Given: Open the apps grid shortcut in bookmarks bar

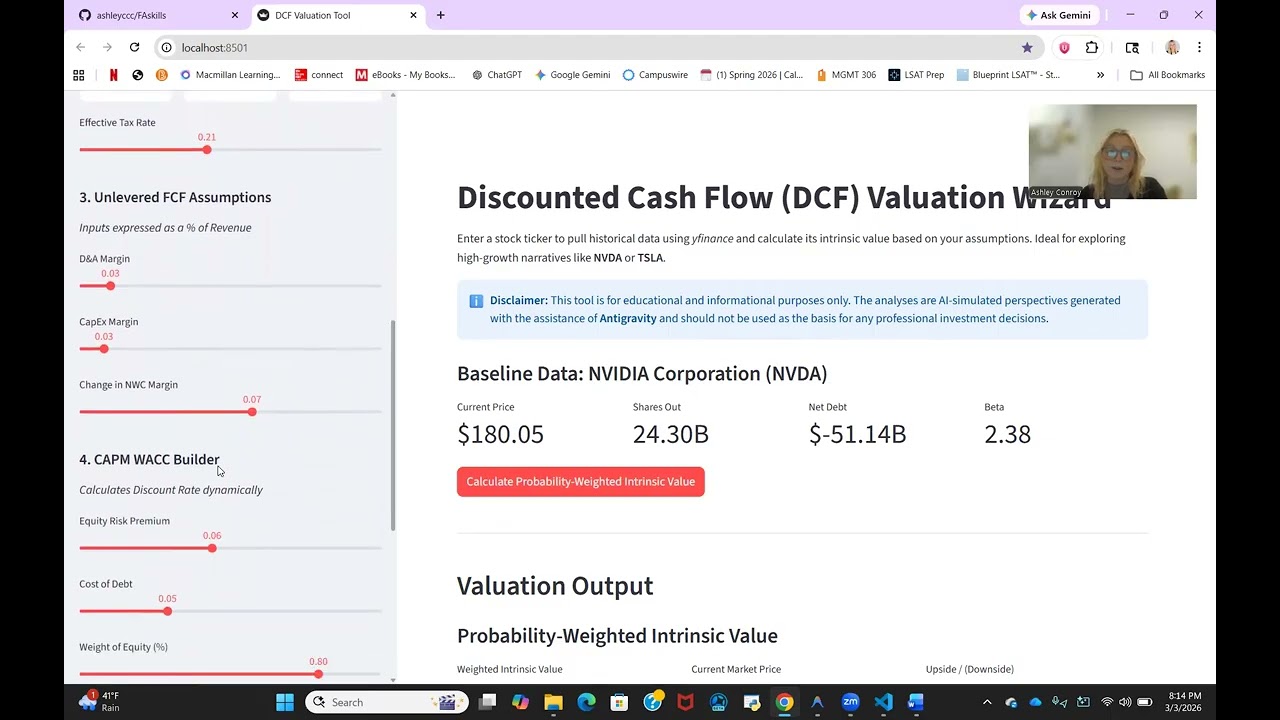Looking at the screenshot, I should click(x=79, y=75).
